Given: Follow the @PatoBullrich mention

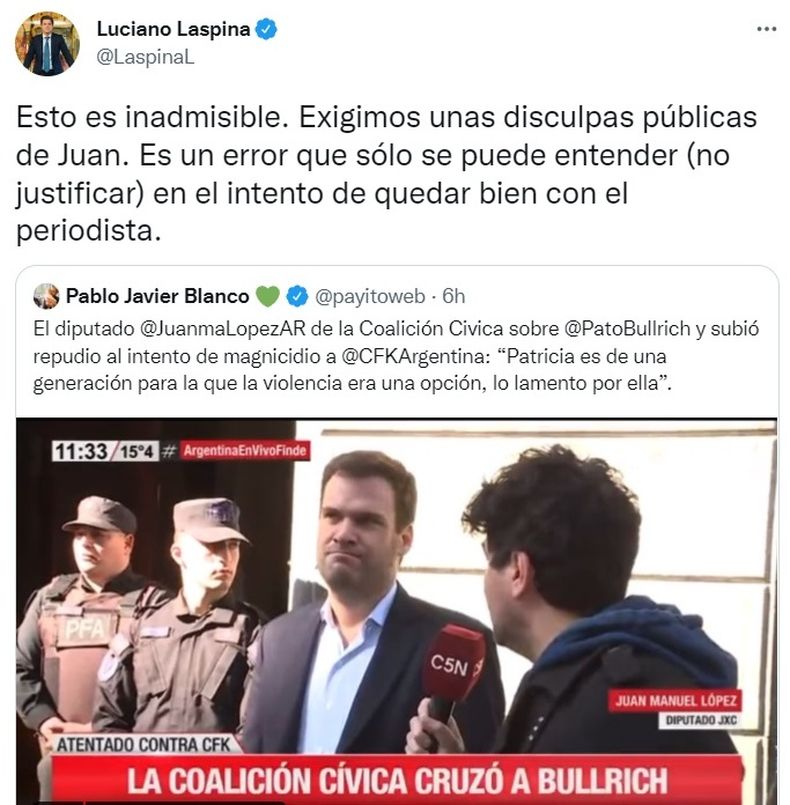Looking at the screenshot, I should pyautogui.click(x=627, y=329).
